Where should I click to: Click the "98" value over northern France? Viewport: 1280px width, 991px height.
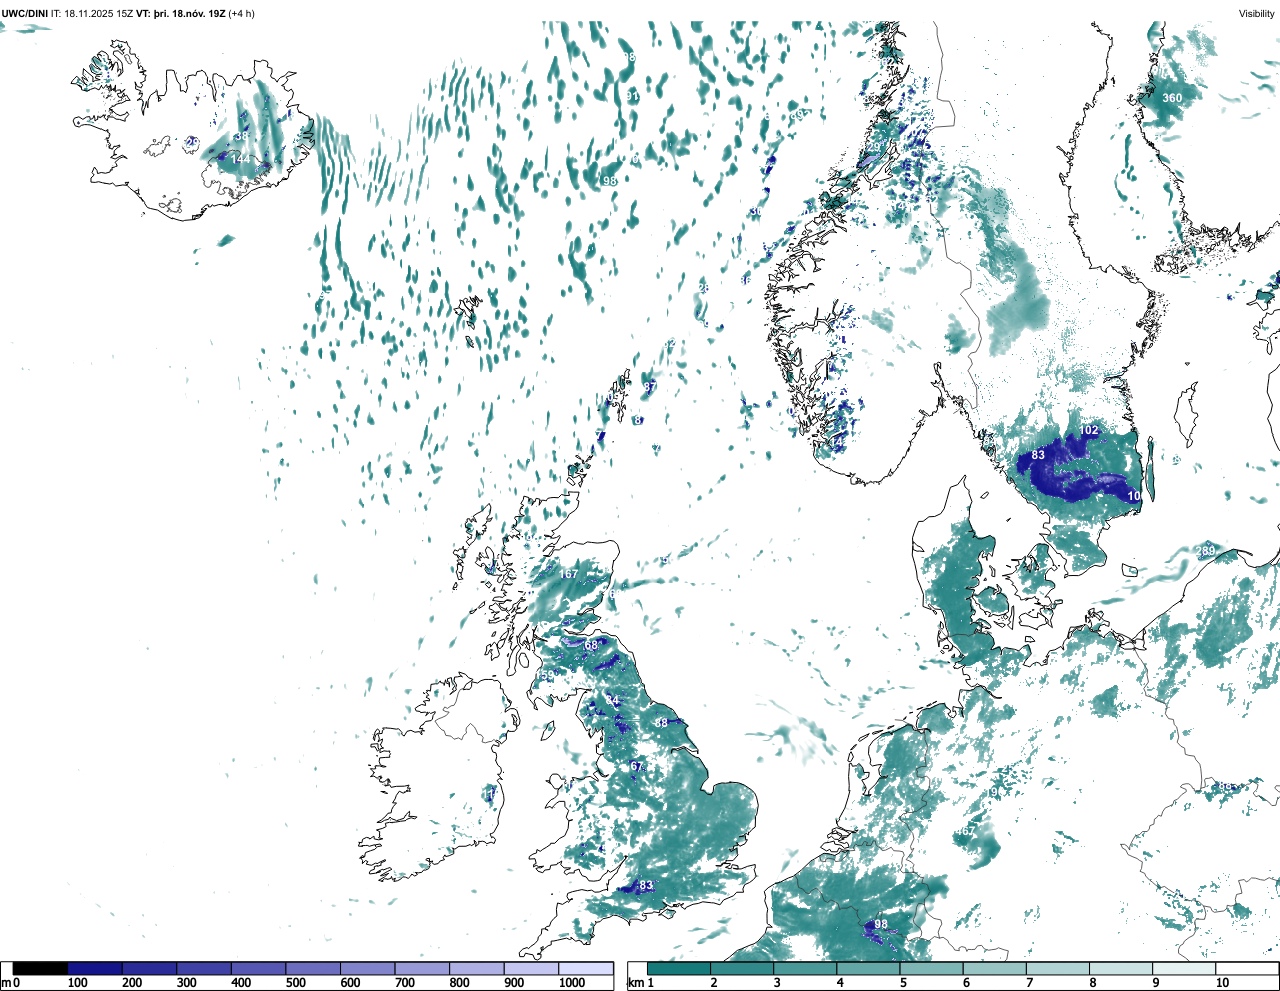coord(881,924)
